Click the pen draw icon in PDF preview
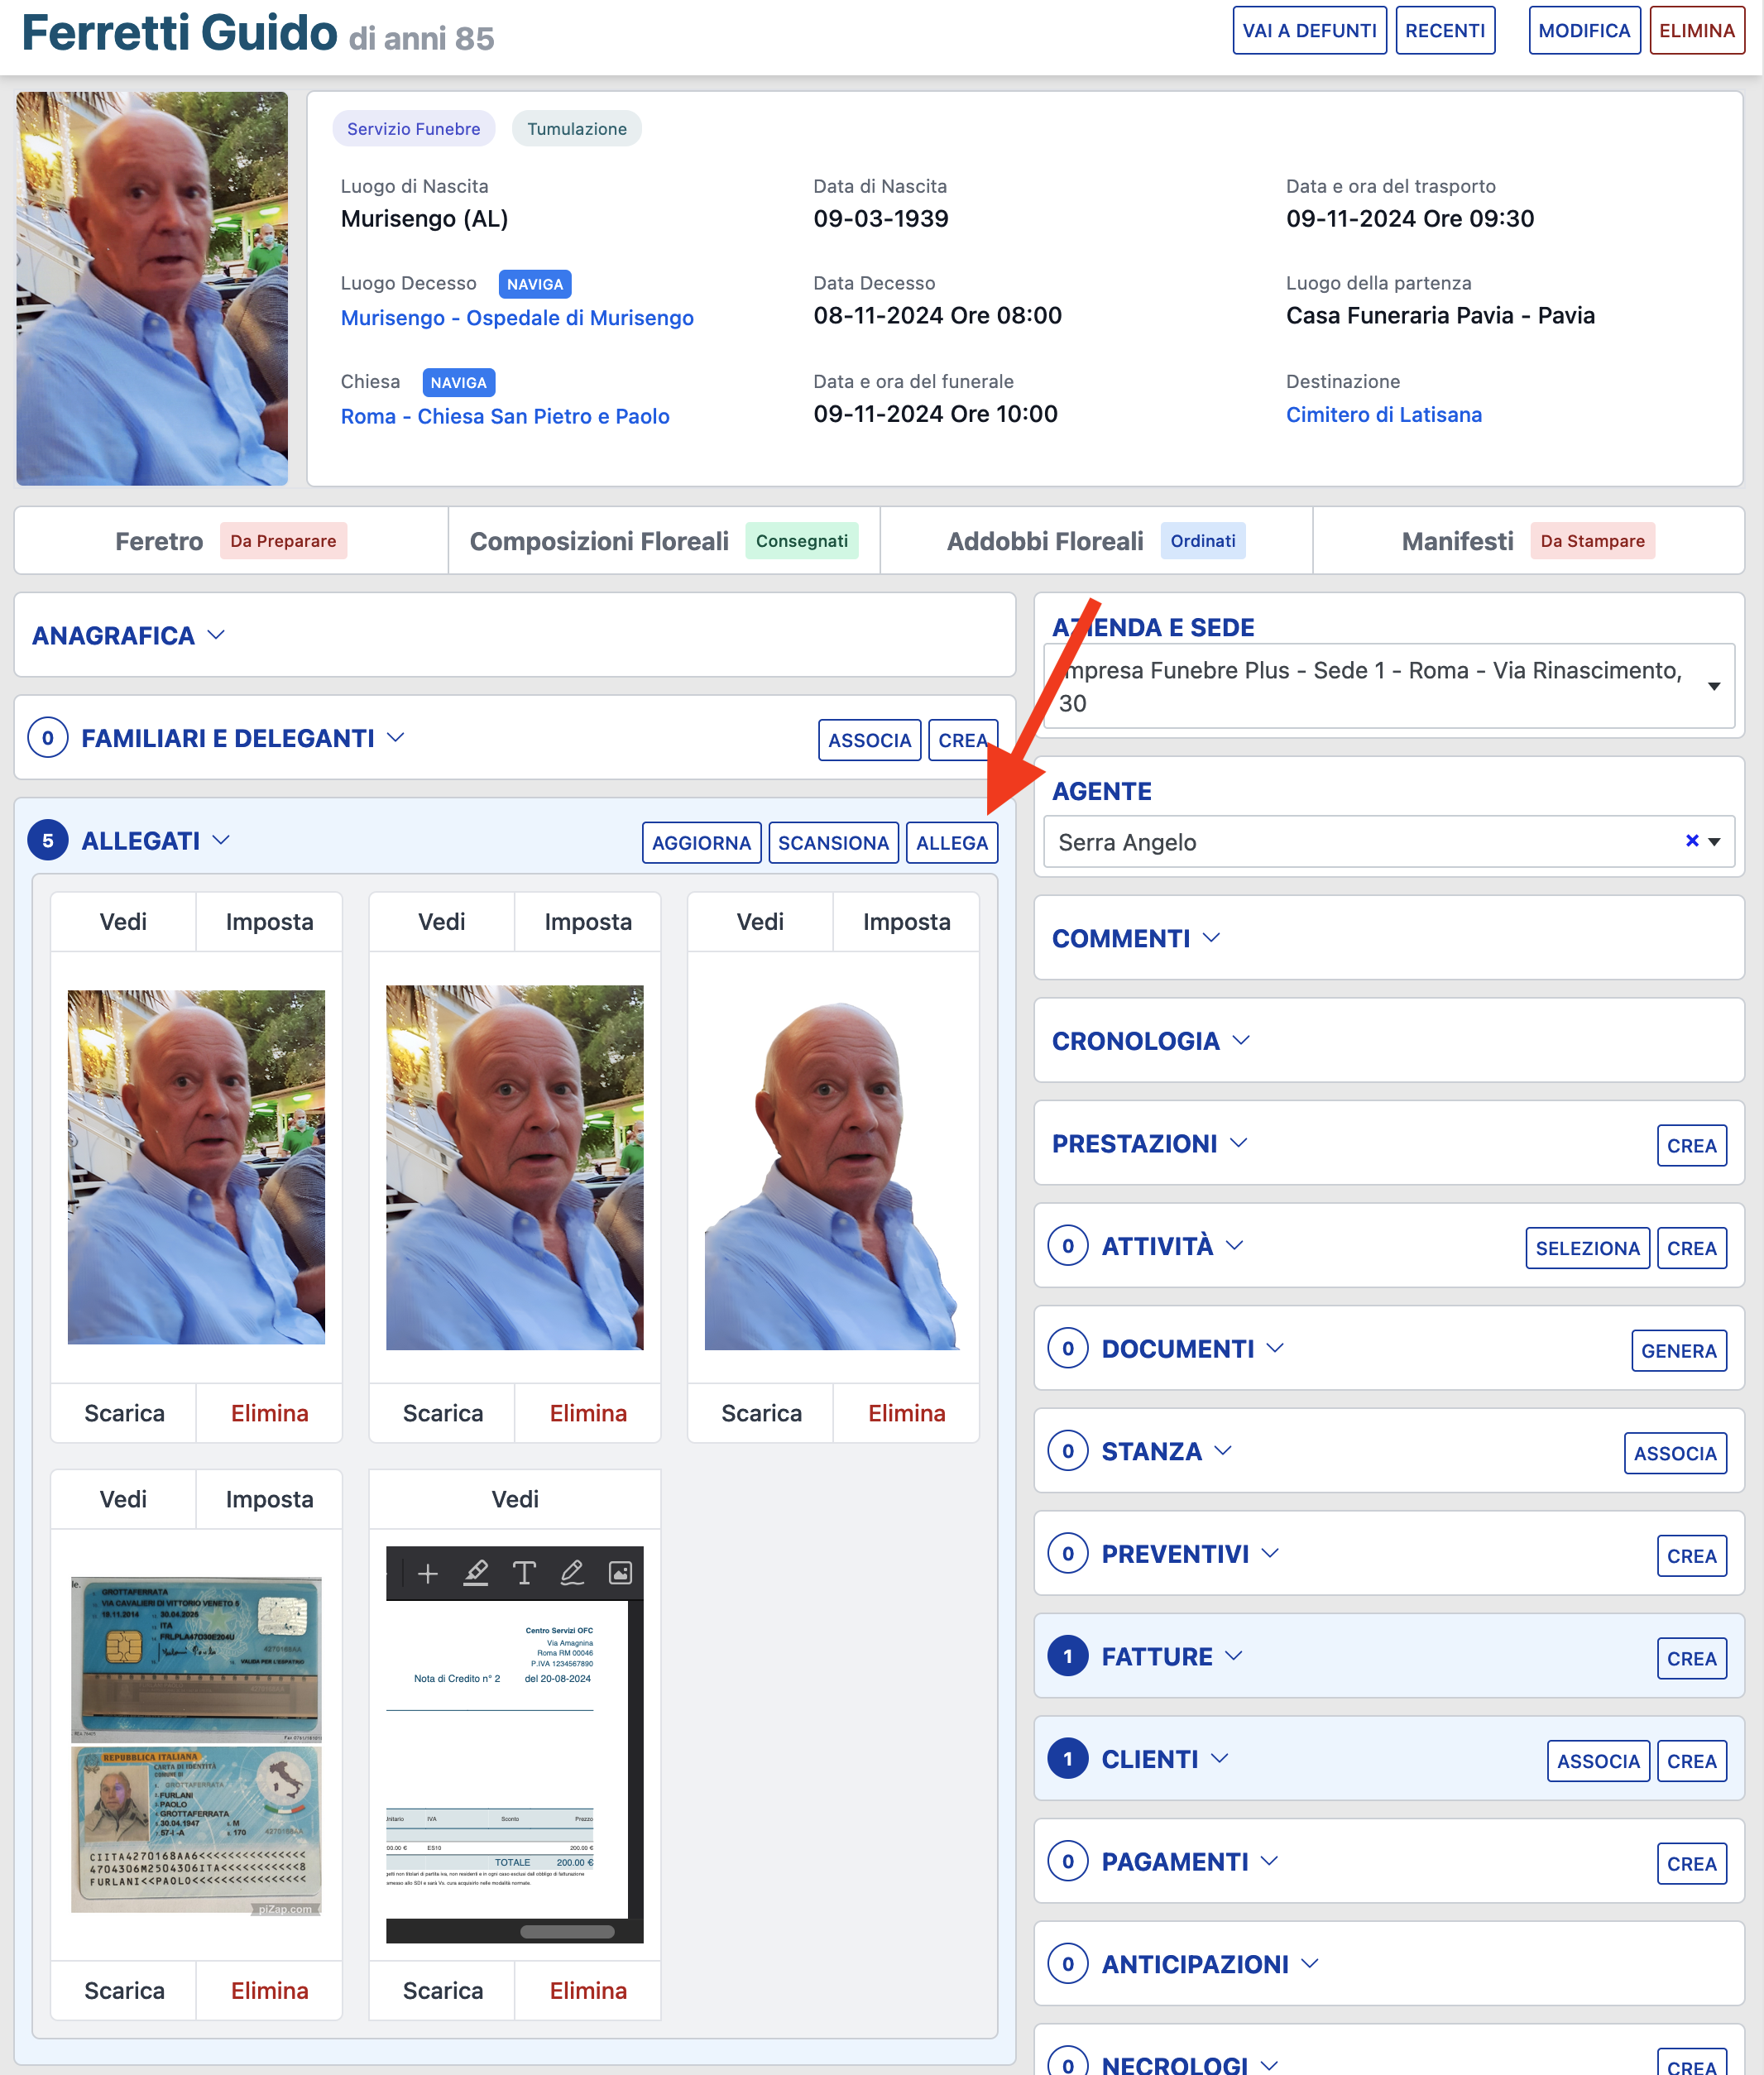The width and height of the screenshot is (1764, 2075). pyautogui.click(x=572, y=1574)
